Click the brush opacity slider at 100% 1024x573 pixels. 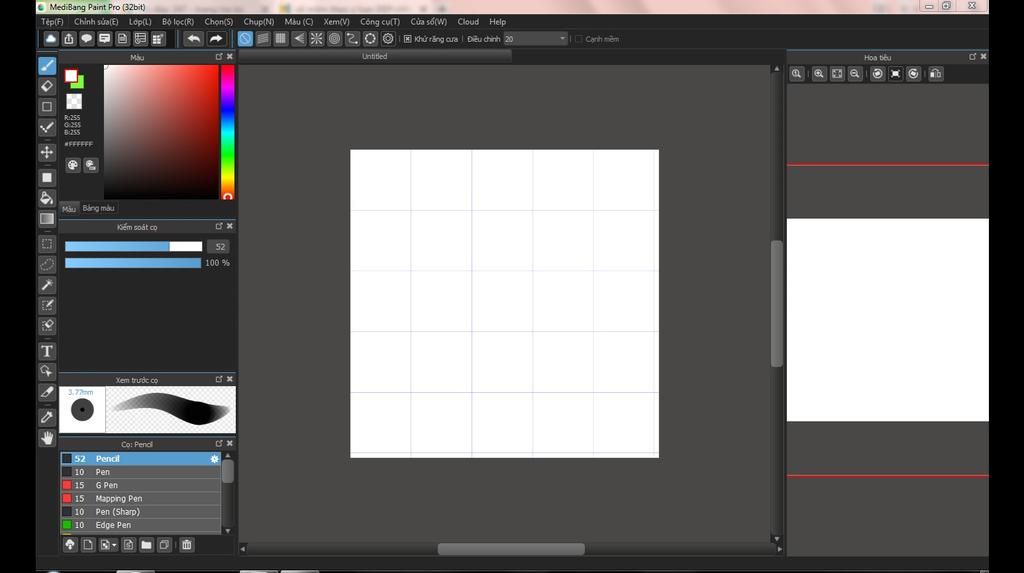[x=133, y=263]
